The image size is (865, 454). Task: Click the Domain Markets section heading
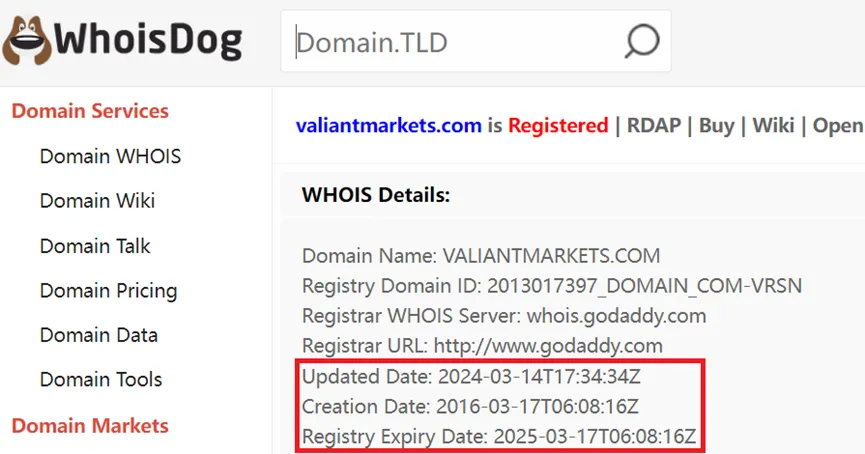pyautogui.click(x=90, y=426)
